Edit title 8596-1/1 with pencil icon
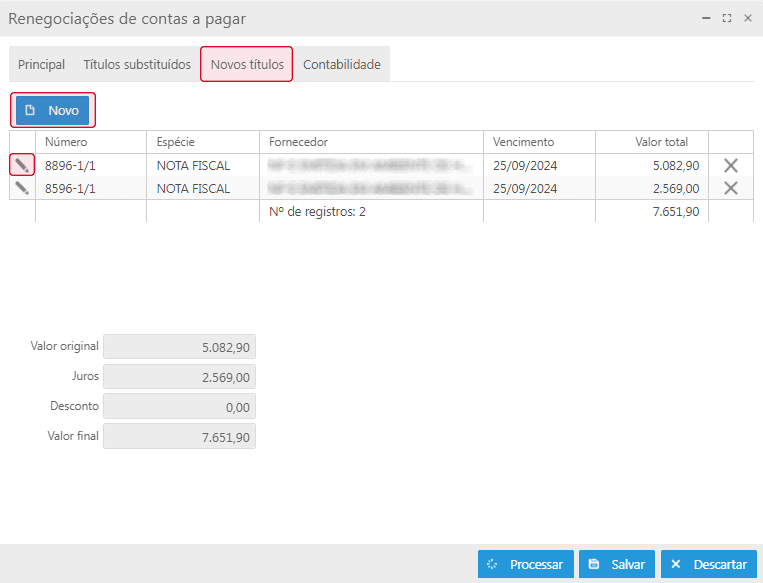Screen dimensions: 763x583 pos(22,188)
